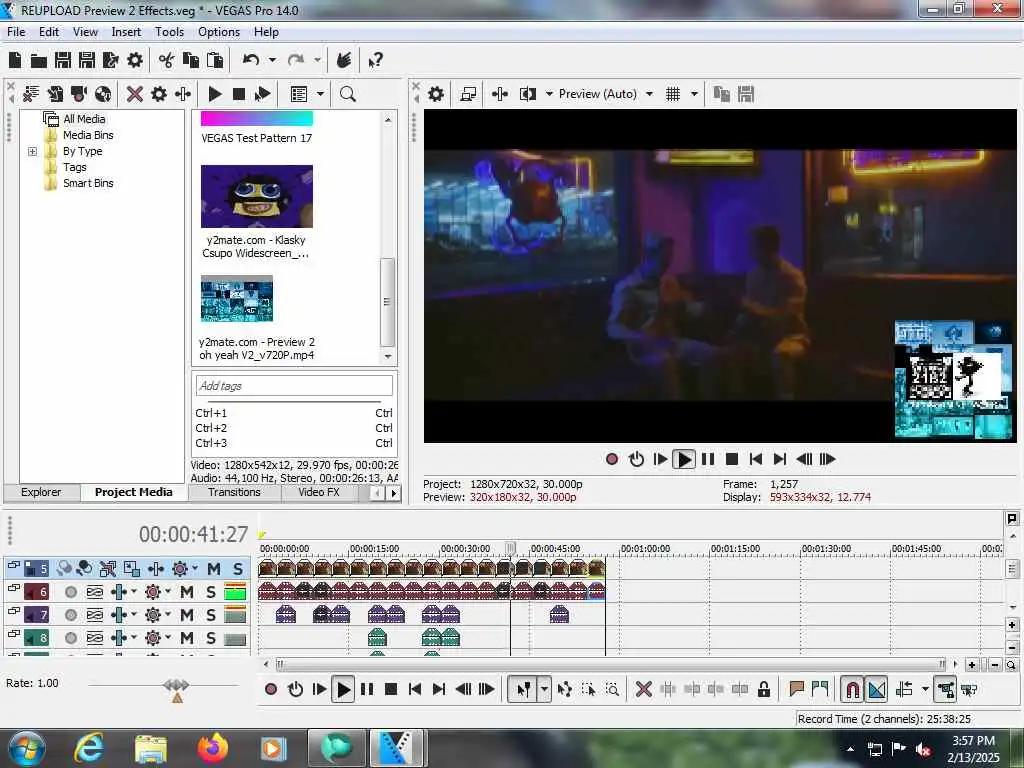This screenshot has height=768, width=1024.
Task: Delete selection with timeline red X icon
Action: (644, 690)
